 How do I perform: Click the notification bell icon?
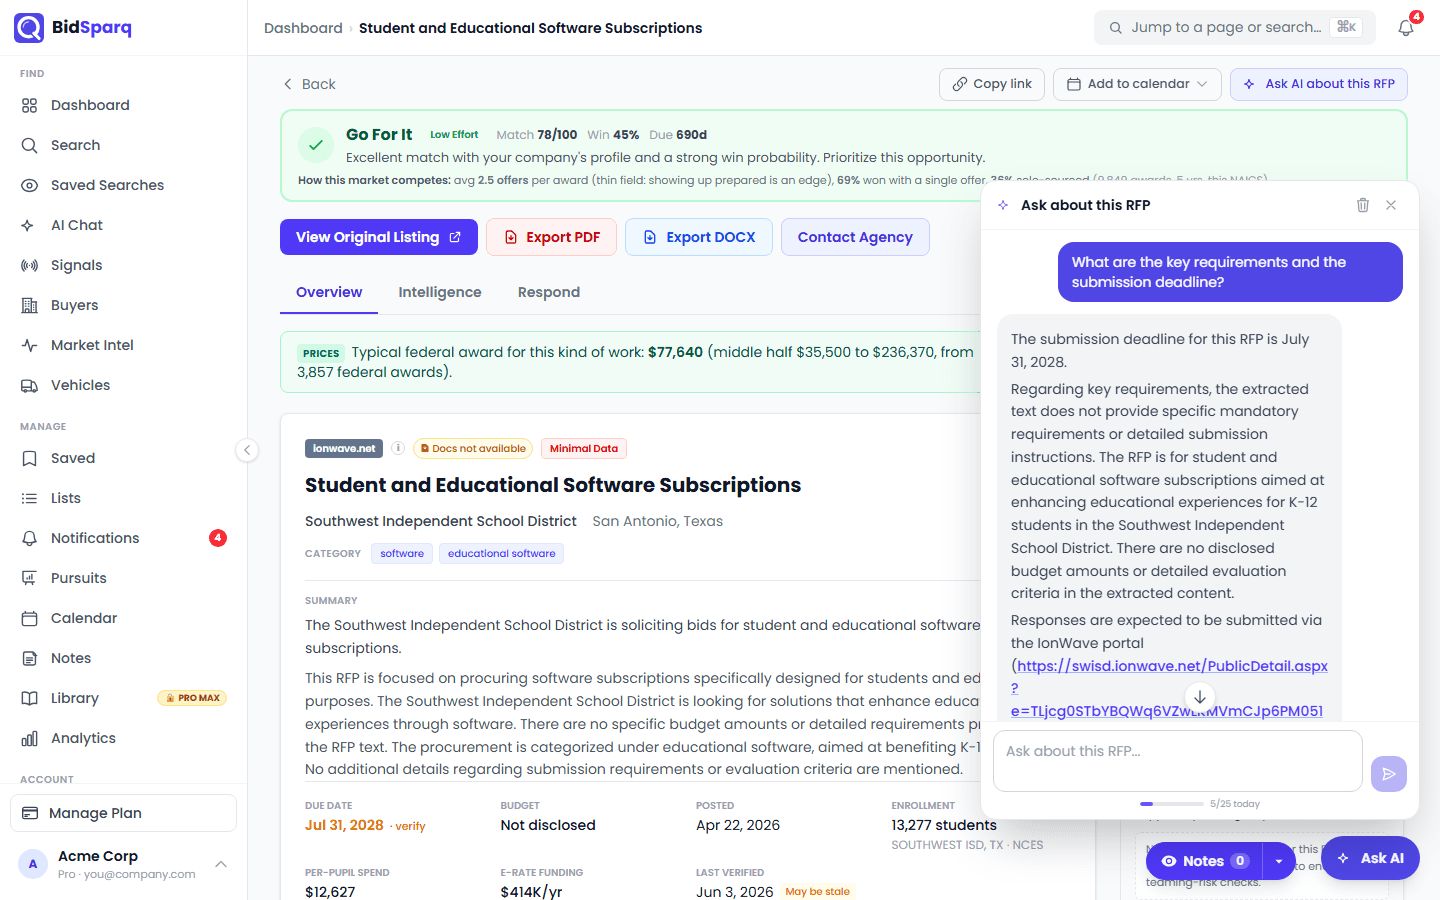[x=1406, y=28]
